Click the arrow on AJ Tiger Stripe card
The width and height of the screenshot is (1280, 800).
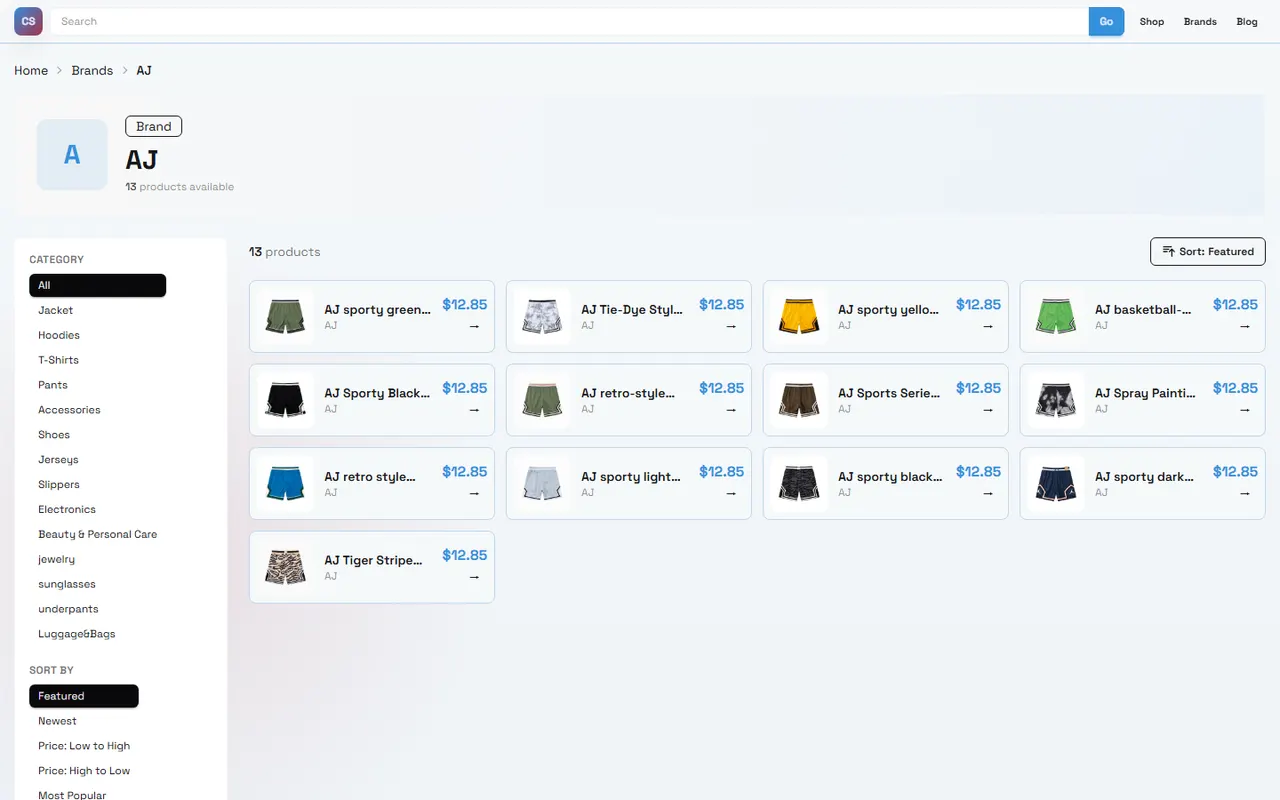point(474,577)
